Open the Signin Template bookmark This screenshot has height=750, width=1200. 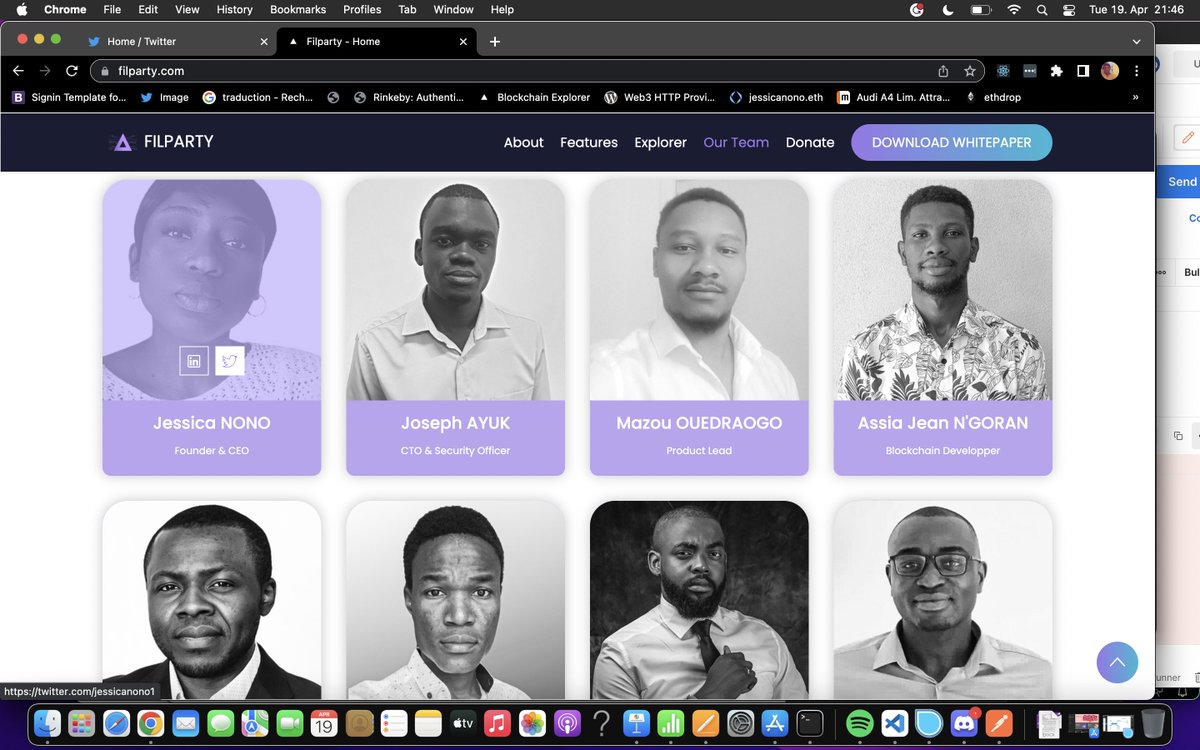(69, 97)
